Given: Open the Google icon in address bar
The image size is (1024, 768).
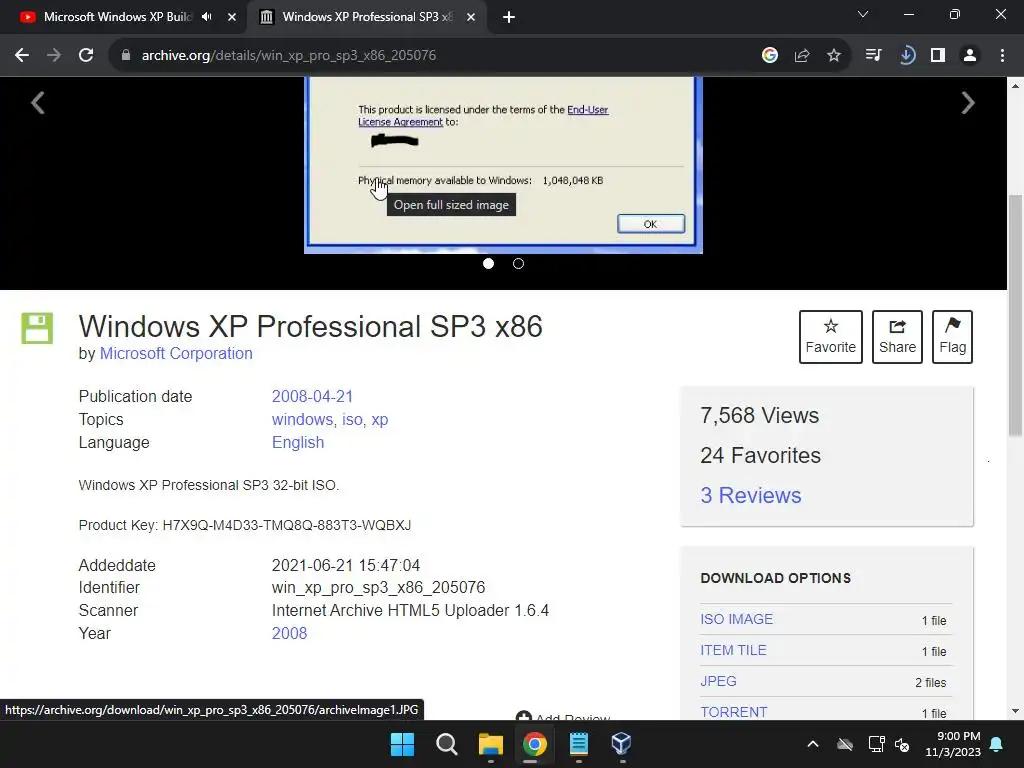Looking at the screenshot, I should pos(770,56).
